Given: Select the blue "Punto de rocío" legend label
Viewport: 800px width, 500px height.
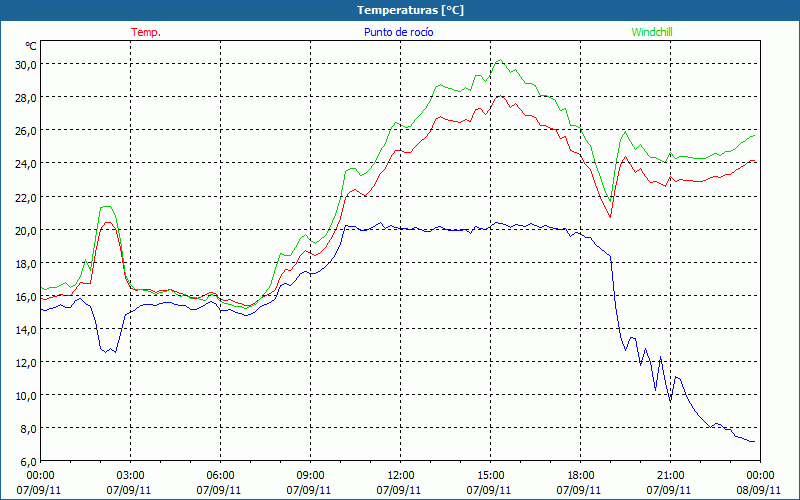Looking at the screenshot, I should coord(398,32).
